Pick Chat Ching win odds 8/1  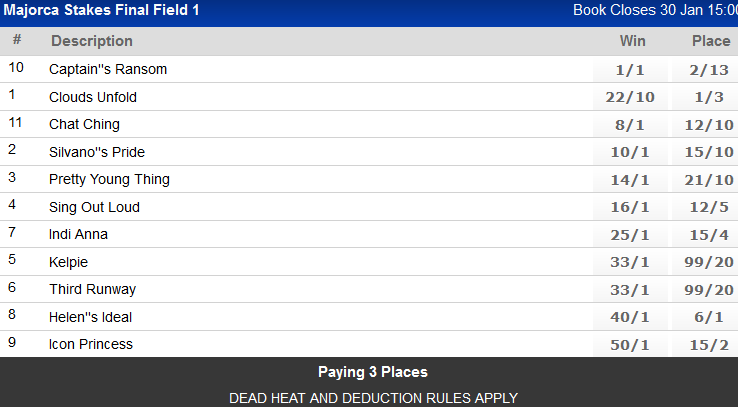(x=632, y=125)
